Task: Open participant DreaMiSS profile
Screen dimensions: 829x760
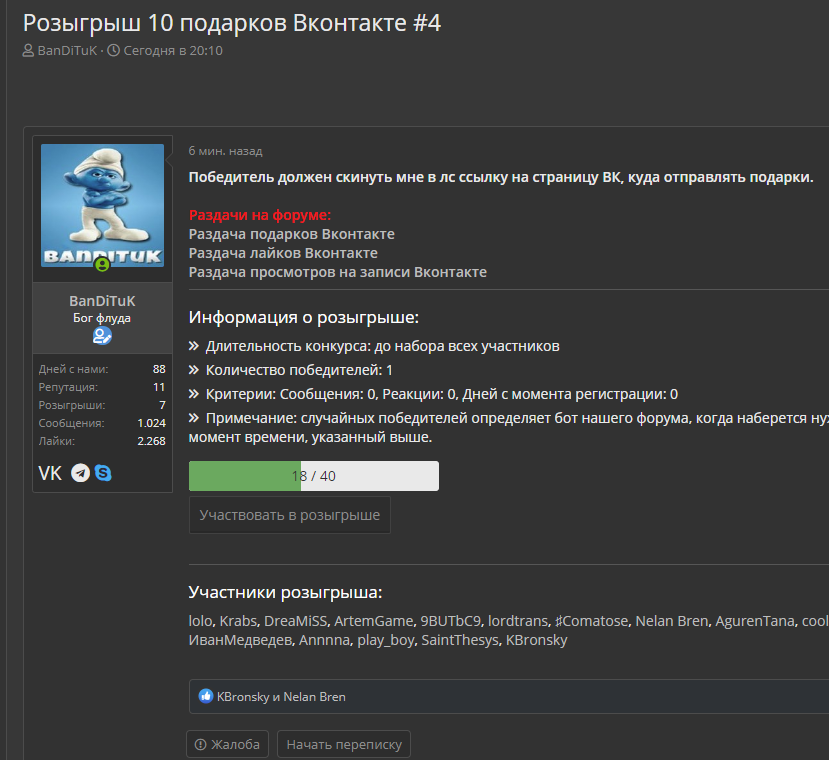Action: point(296,621)
